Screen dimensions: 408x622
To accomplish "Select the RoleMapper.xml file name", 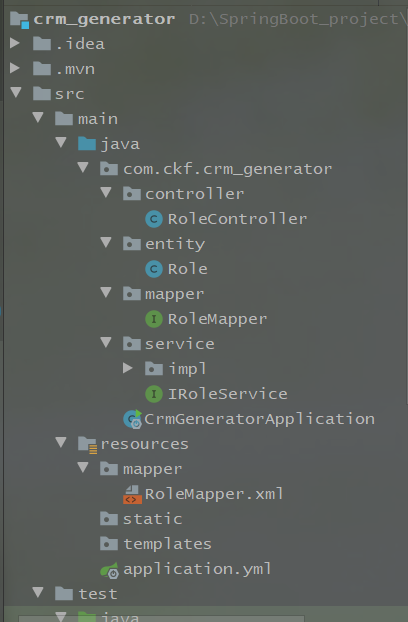I will [x=214, y=494].
